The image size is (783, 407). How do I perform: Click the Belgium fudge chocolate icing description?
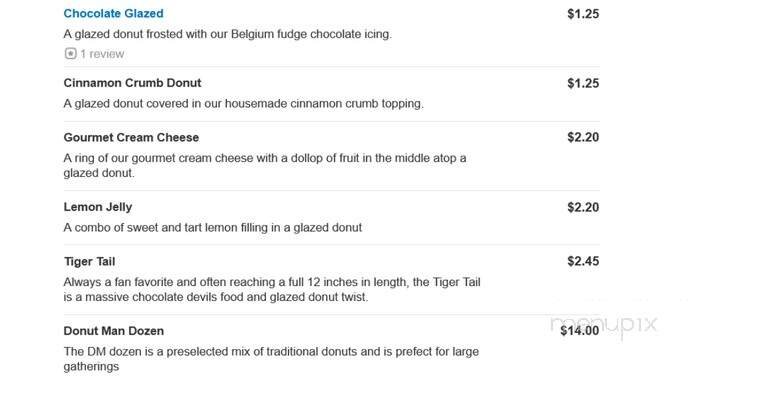[x=227, y=34]
